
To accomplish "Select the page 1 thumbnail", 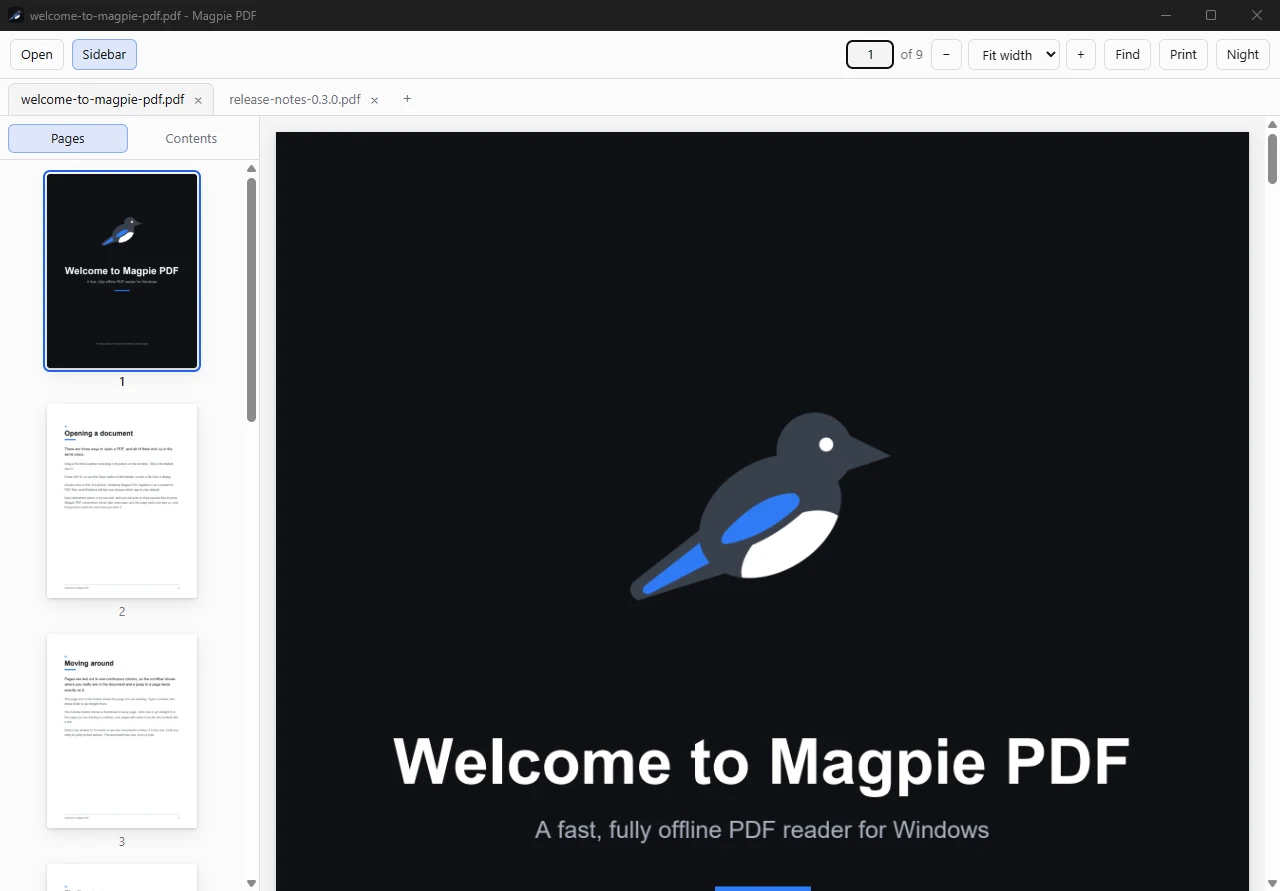I will pos(122,271).
